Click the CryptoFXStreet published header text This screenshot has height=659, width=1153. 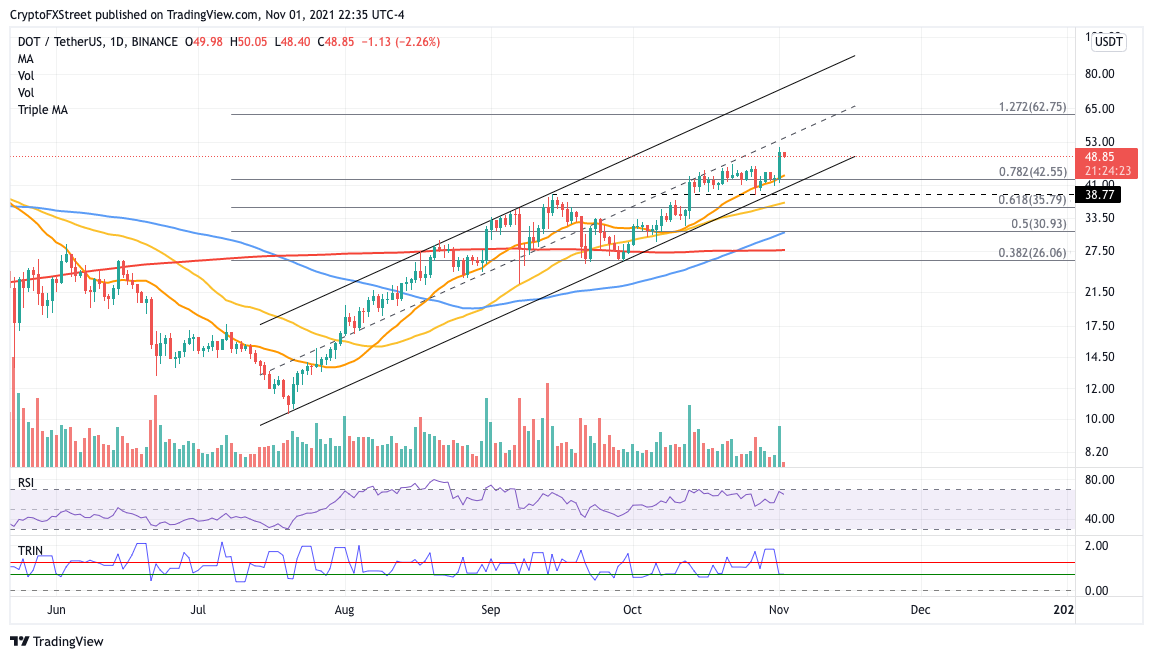point(207,15)
